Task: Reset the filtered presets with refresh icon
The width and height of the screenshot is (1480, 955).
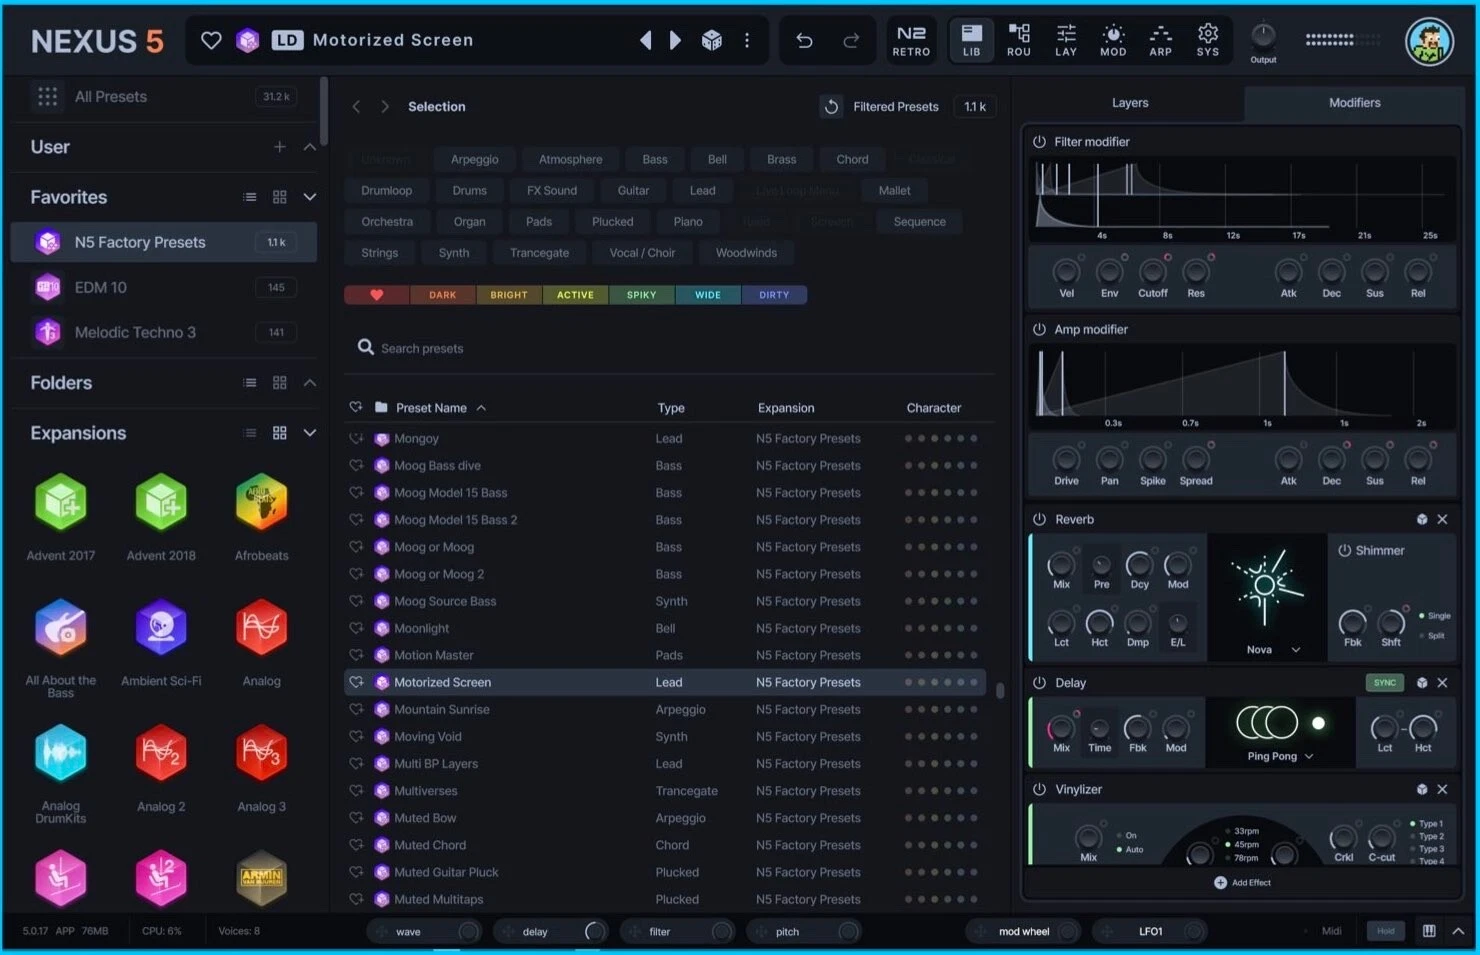Action: pos(831,106)
